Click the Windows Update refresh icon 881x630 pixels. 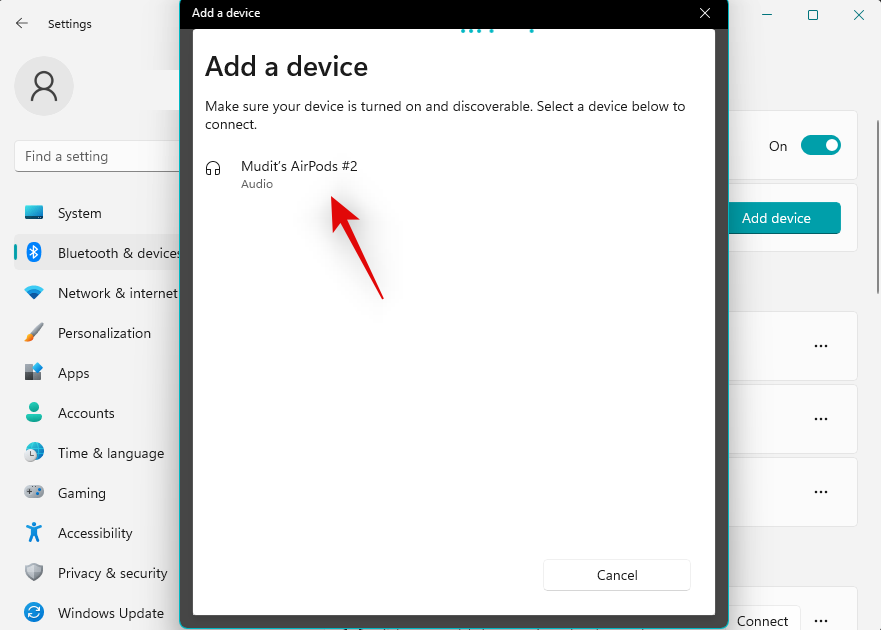pyautogui.click(x=34, y=612)
